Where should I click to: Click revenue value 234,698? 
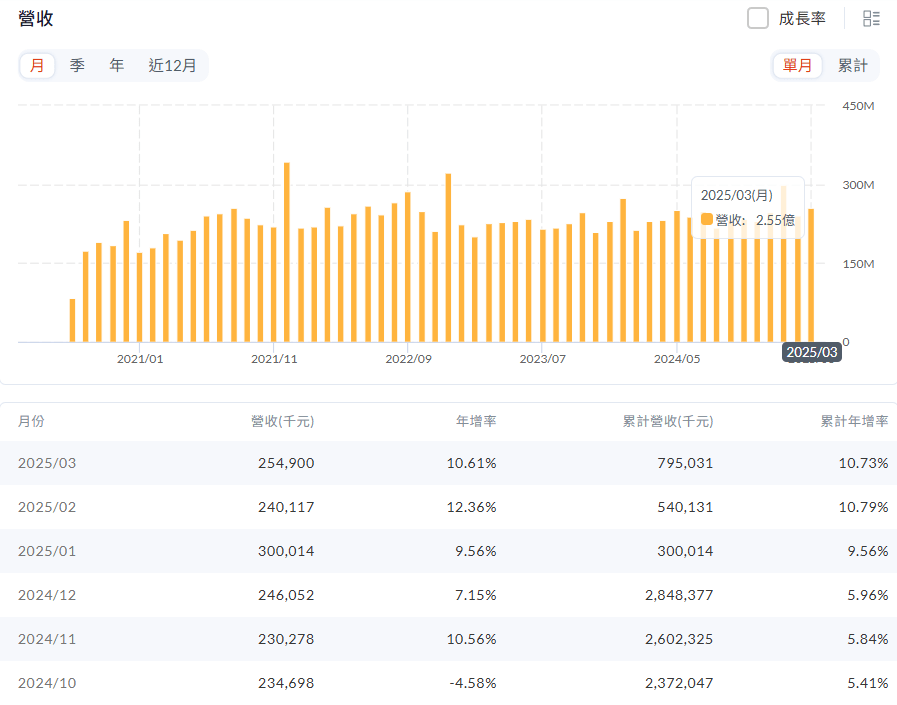pos(286,683)
